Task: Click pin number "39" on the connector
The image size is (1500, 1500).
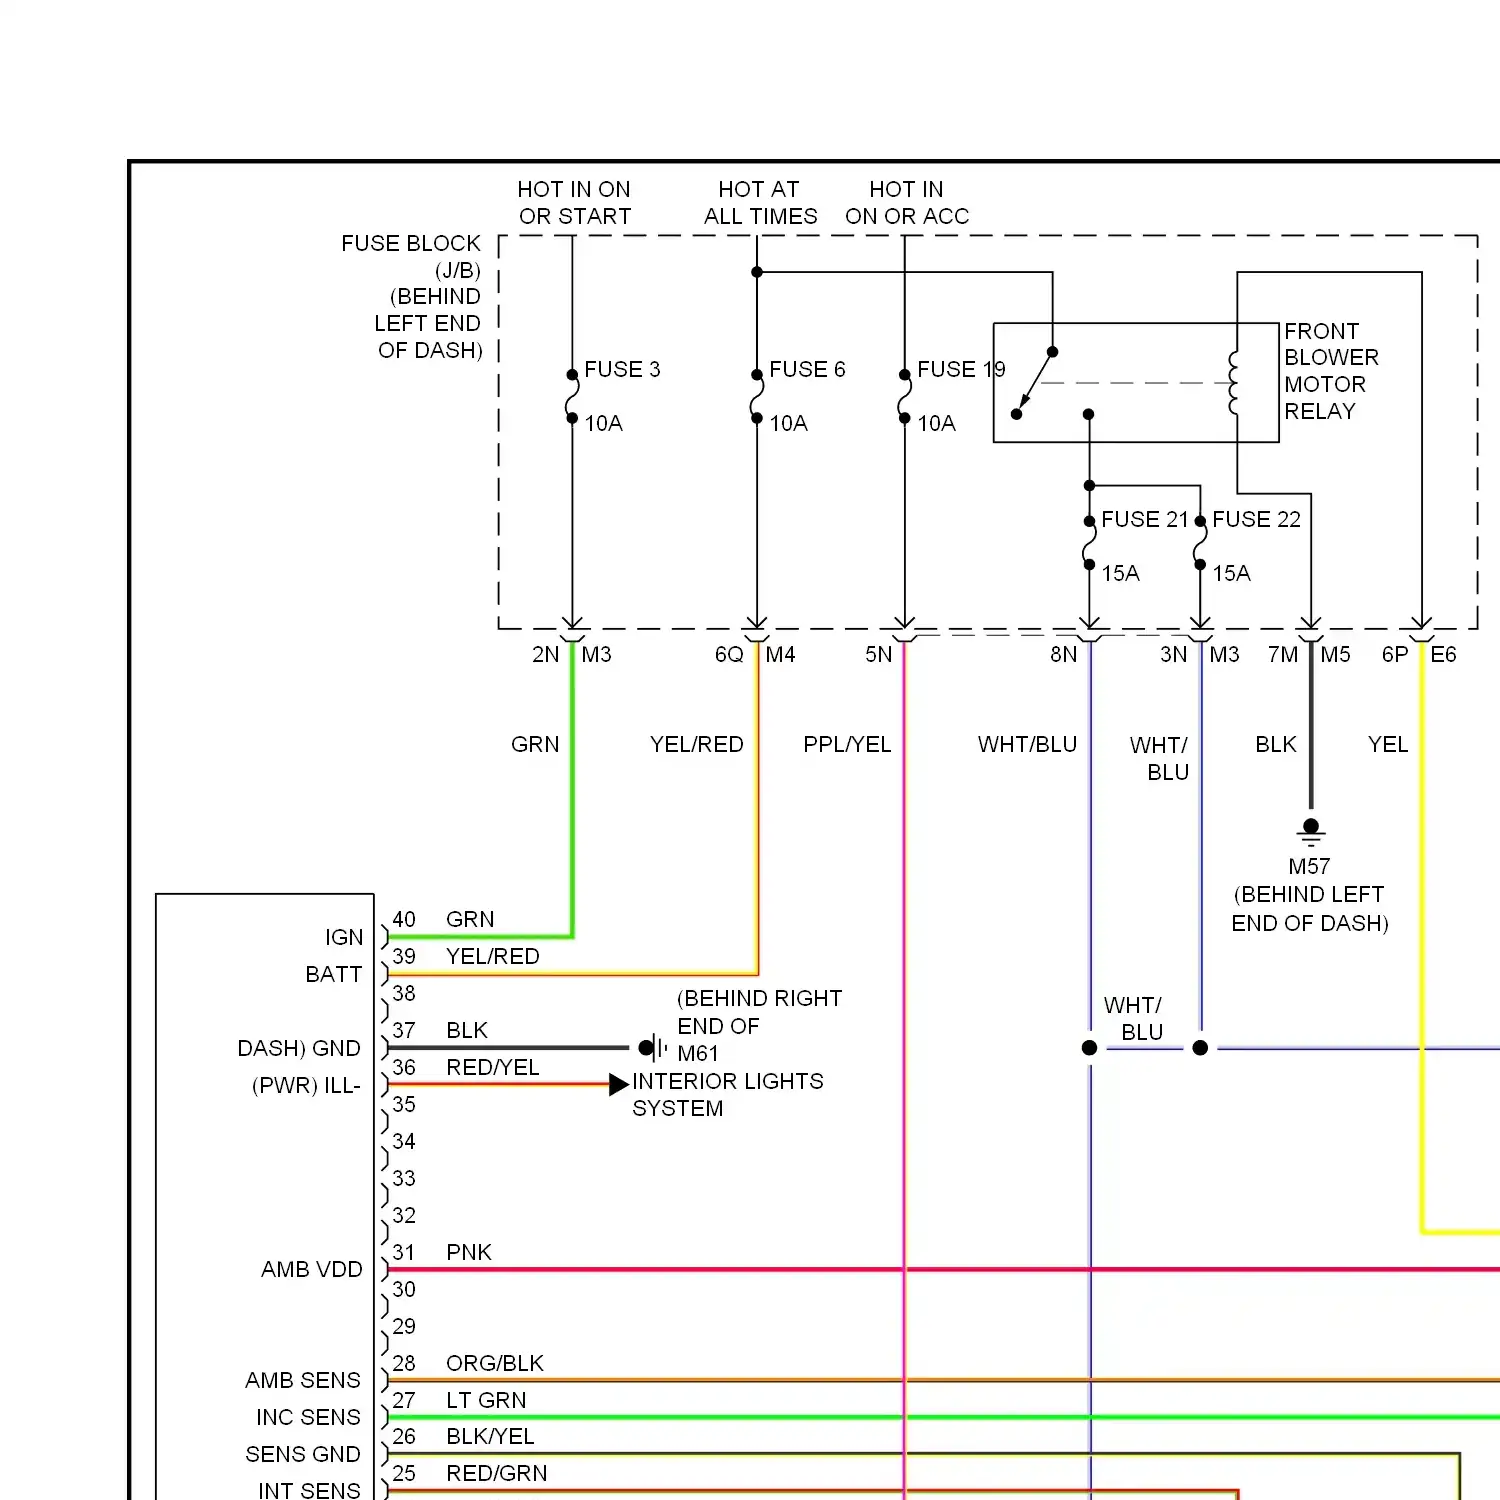Action: tap(404, 957)
